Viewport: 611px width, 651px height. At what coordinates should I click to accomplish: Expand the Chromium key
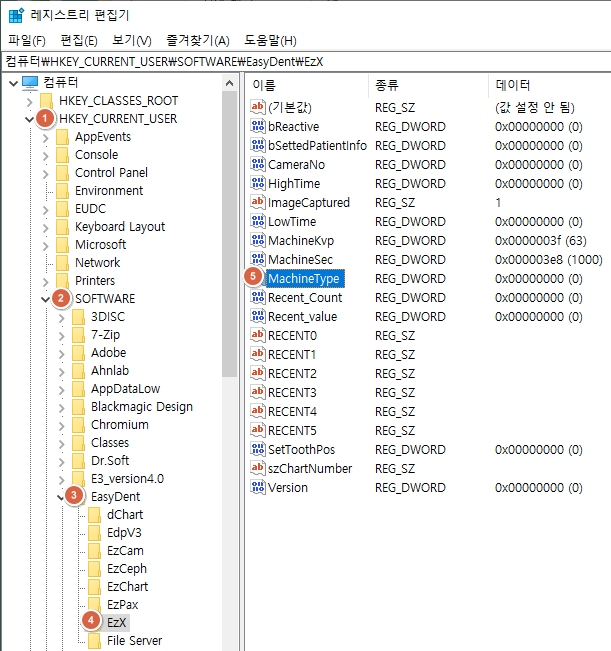click(x=62, y=425)
